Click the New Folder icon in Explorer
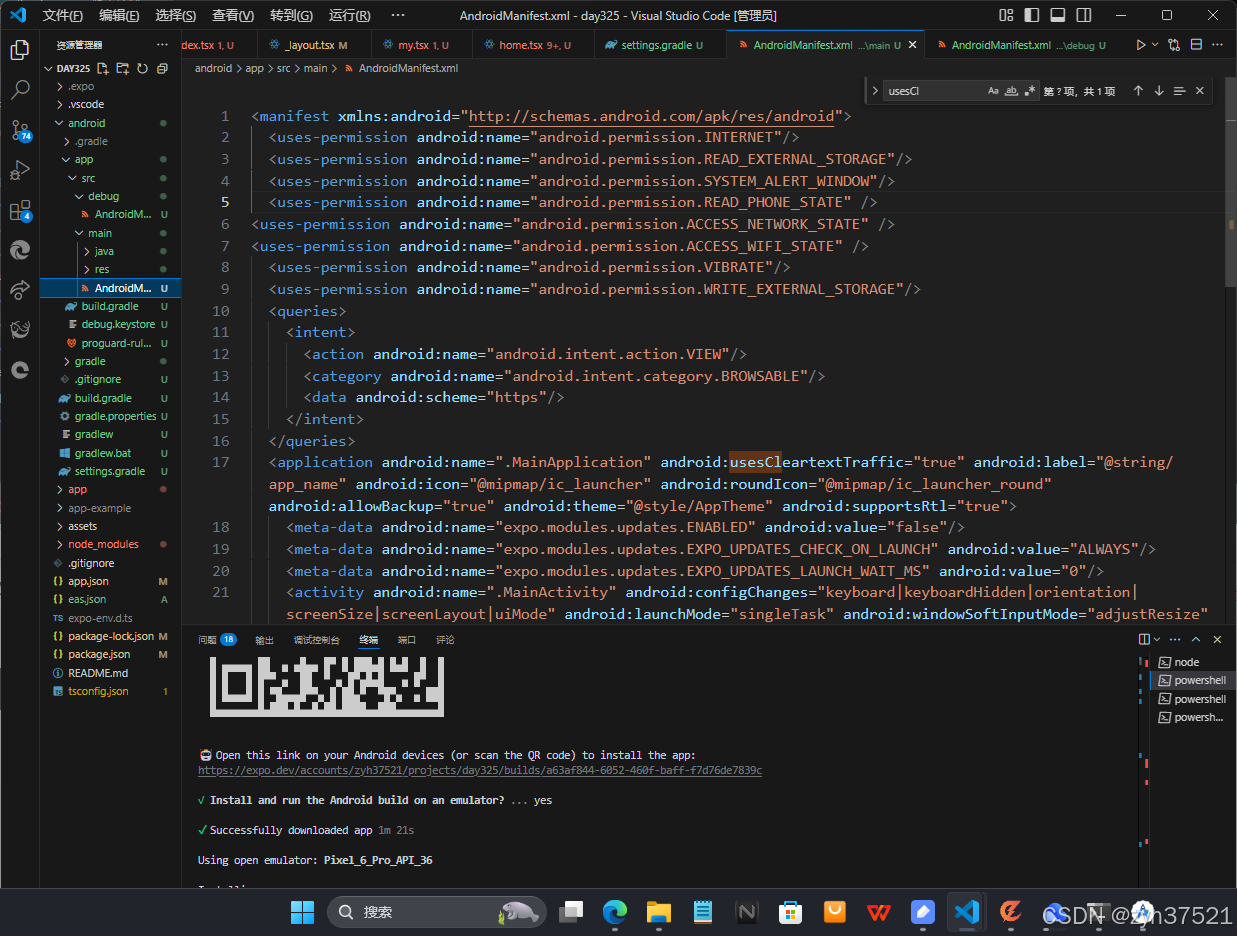This screenshot has width=1237, height=936. [123, 68]
